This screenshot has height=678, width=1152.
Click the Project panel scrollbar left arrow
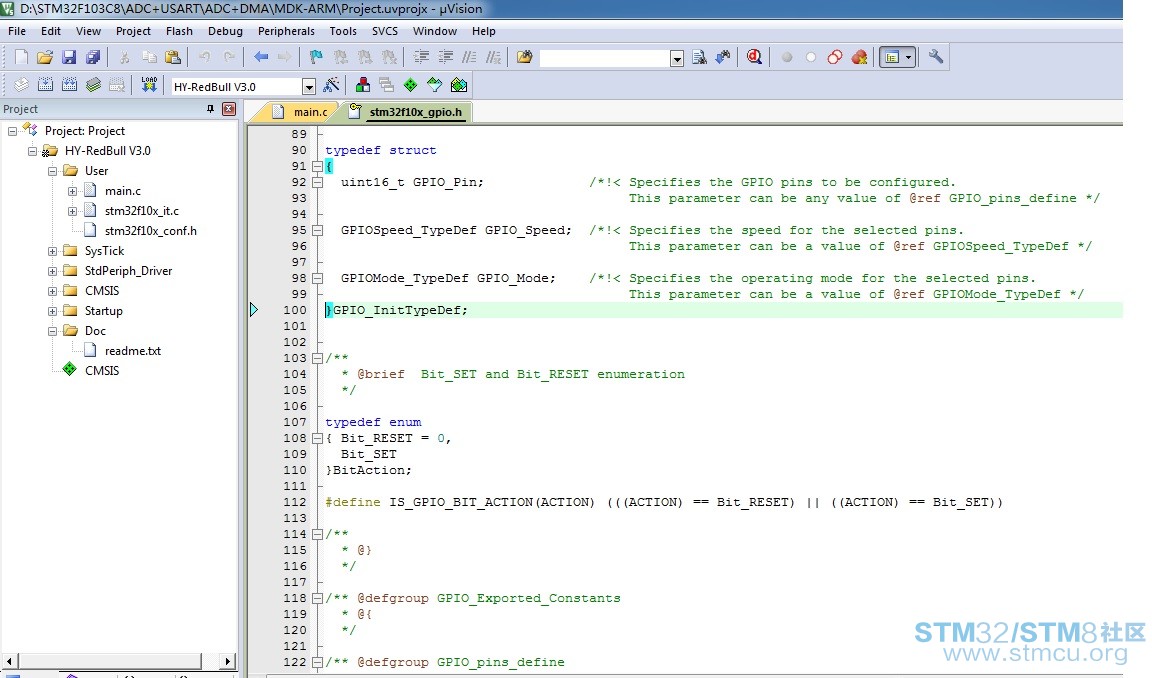pyautogui.click(x=9, y=661)
